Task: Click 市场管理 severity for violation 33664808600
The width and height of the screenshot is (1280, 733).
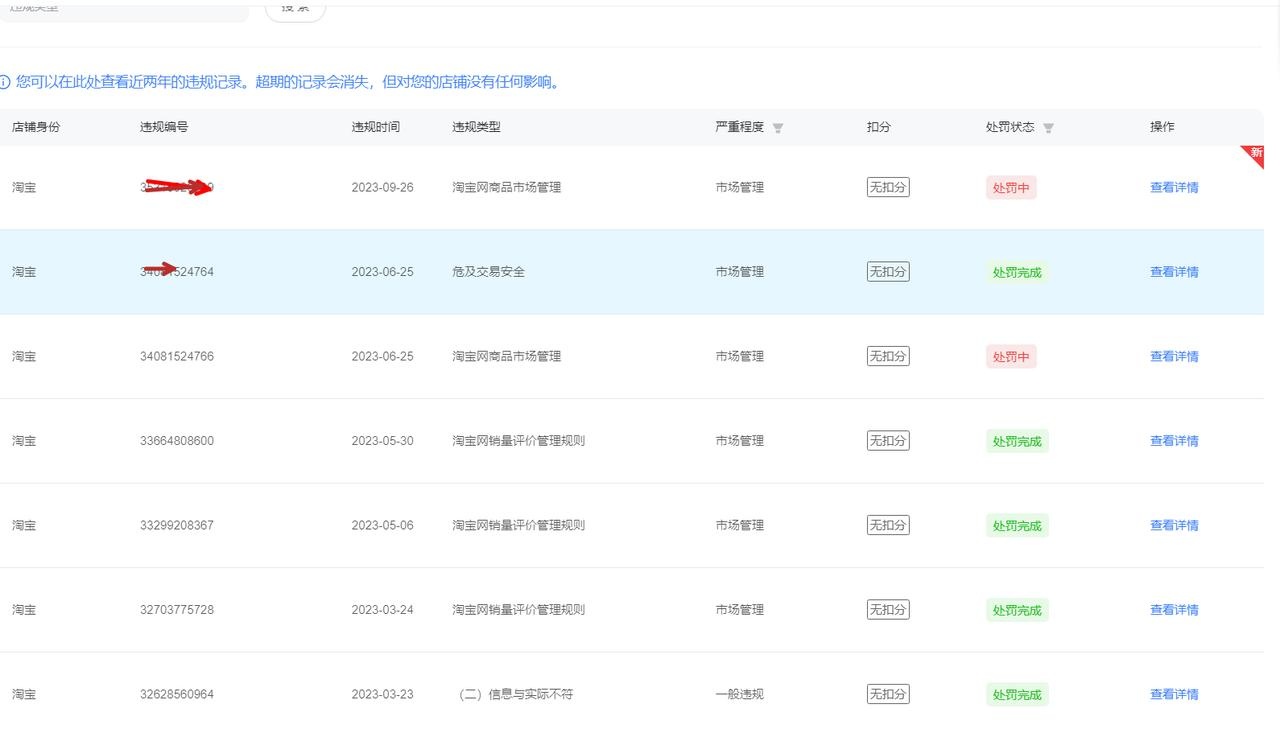Action: click(740, 441)
